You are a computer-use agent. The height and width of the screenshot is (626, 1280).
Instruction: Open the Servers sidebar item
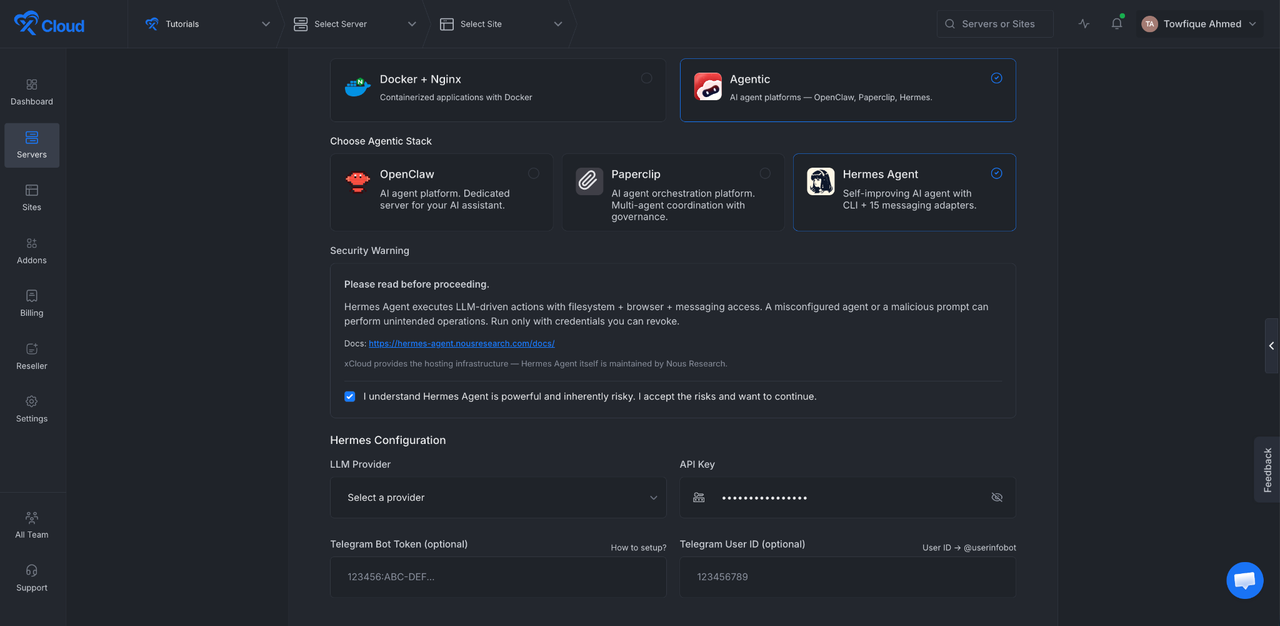(x=32, y=145)
